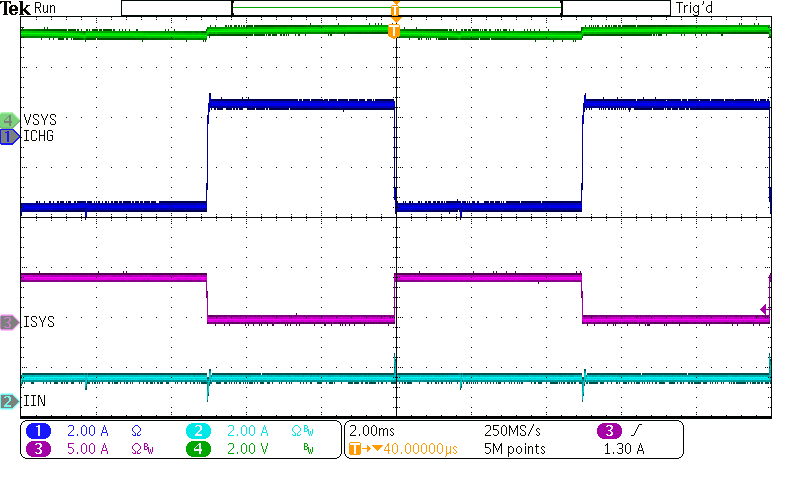Image resolution: width=800 pixels, height=480 pixels.
Task: Click the Tek logo
Action: point(16,8)
